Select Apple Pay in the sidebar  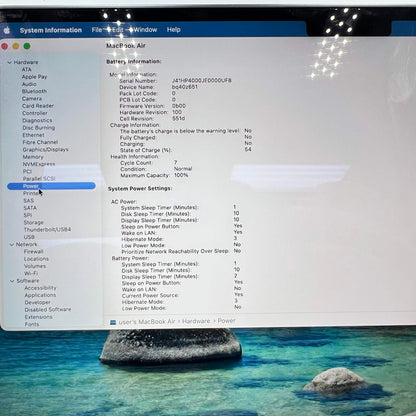click(34, 77)
